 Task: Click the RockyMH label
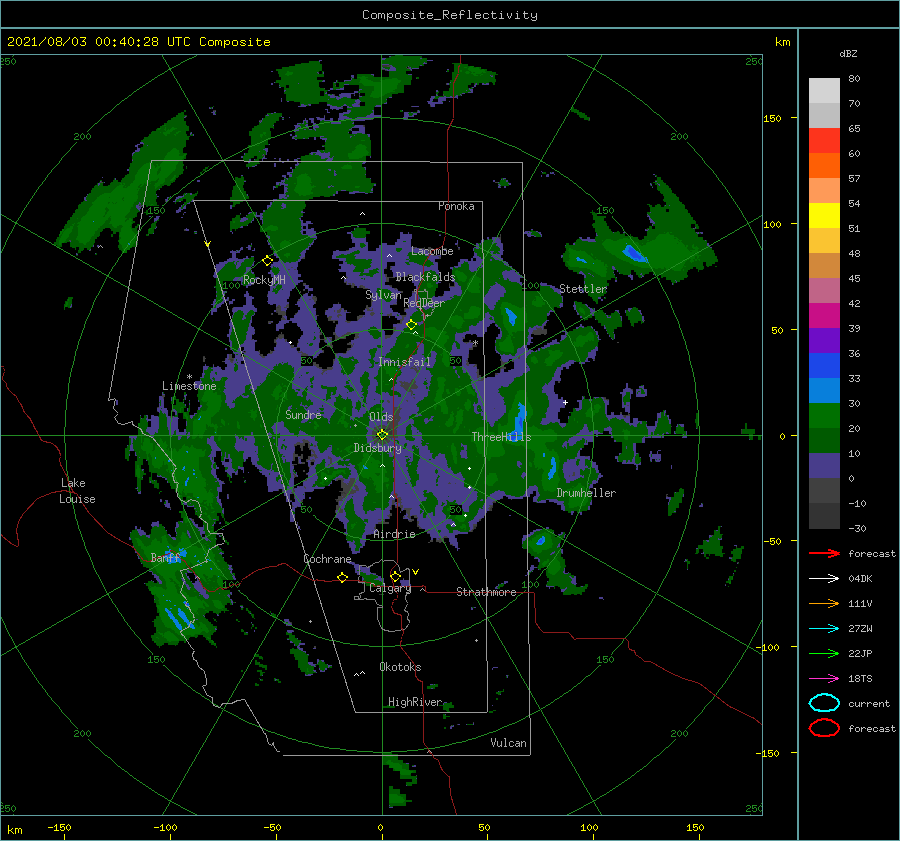(264, 280)
